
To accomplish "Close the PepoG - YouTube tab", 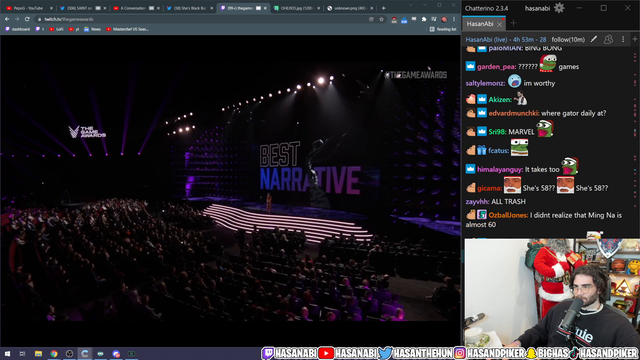I will 51,8.
